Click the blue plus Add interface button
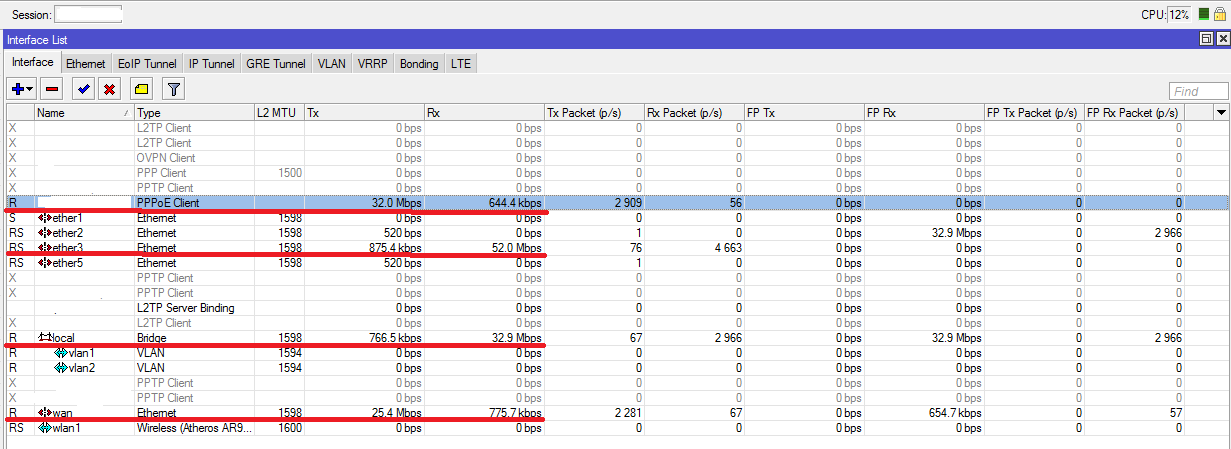 (17, 89)
